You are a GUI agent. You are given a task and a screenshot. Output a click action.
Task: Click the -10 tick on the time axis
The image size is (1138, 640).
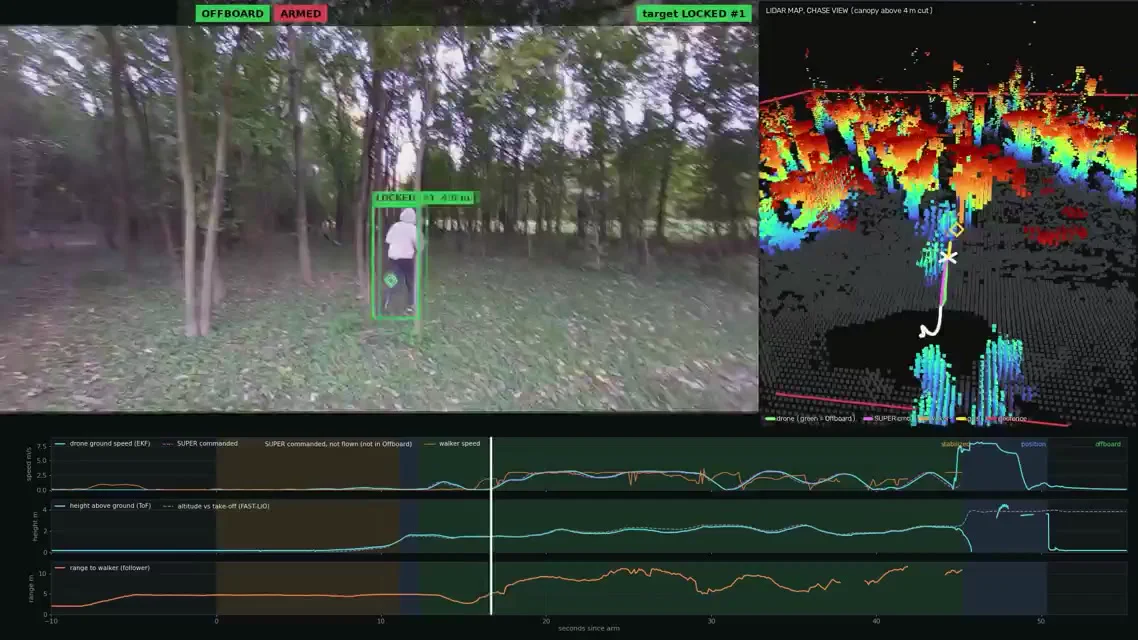pyautogui.click(x=51, y=621)
